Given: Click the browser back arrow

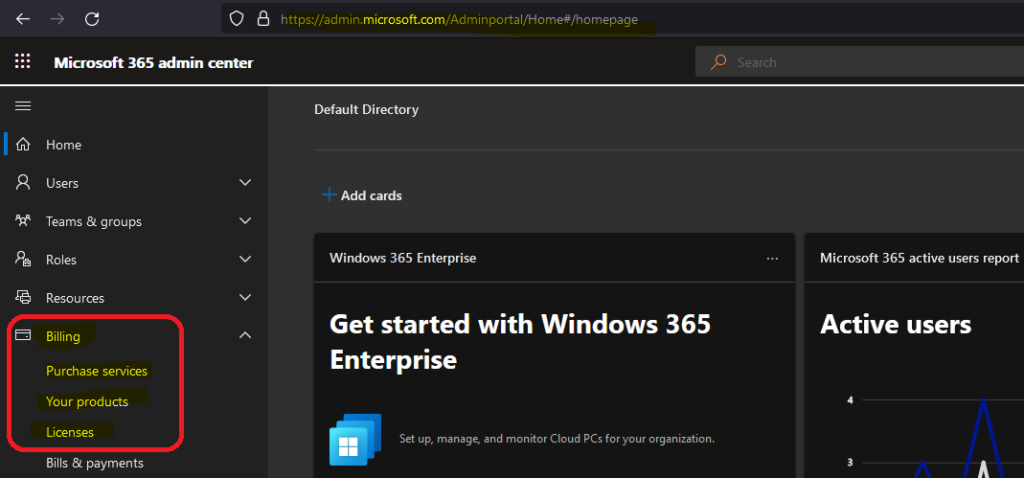Looking at the screenshot, I should pyautogui.click(x=23, y=19).
